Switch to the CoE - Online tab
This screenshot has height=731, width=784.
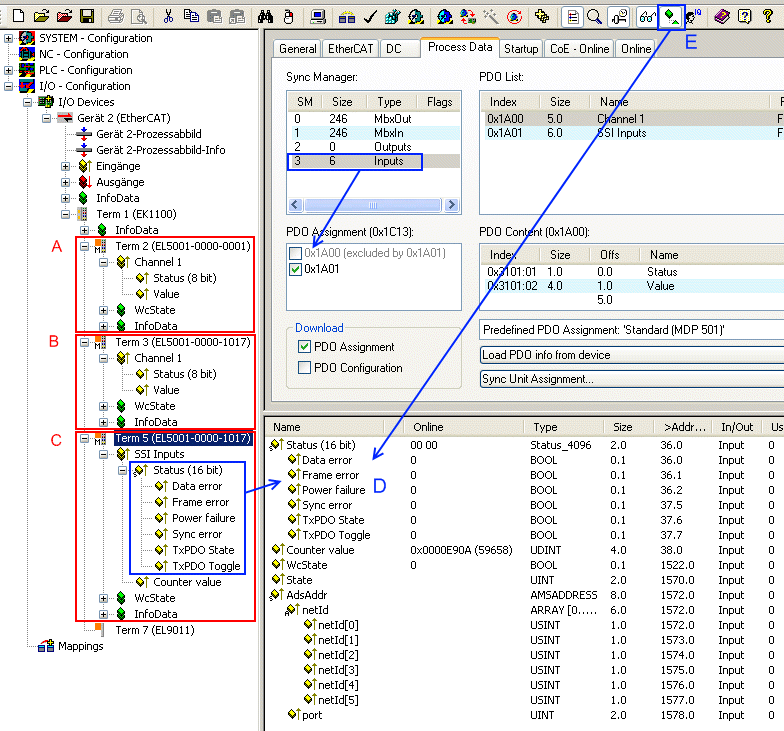[x=579, y=48]
